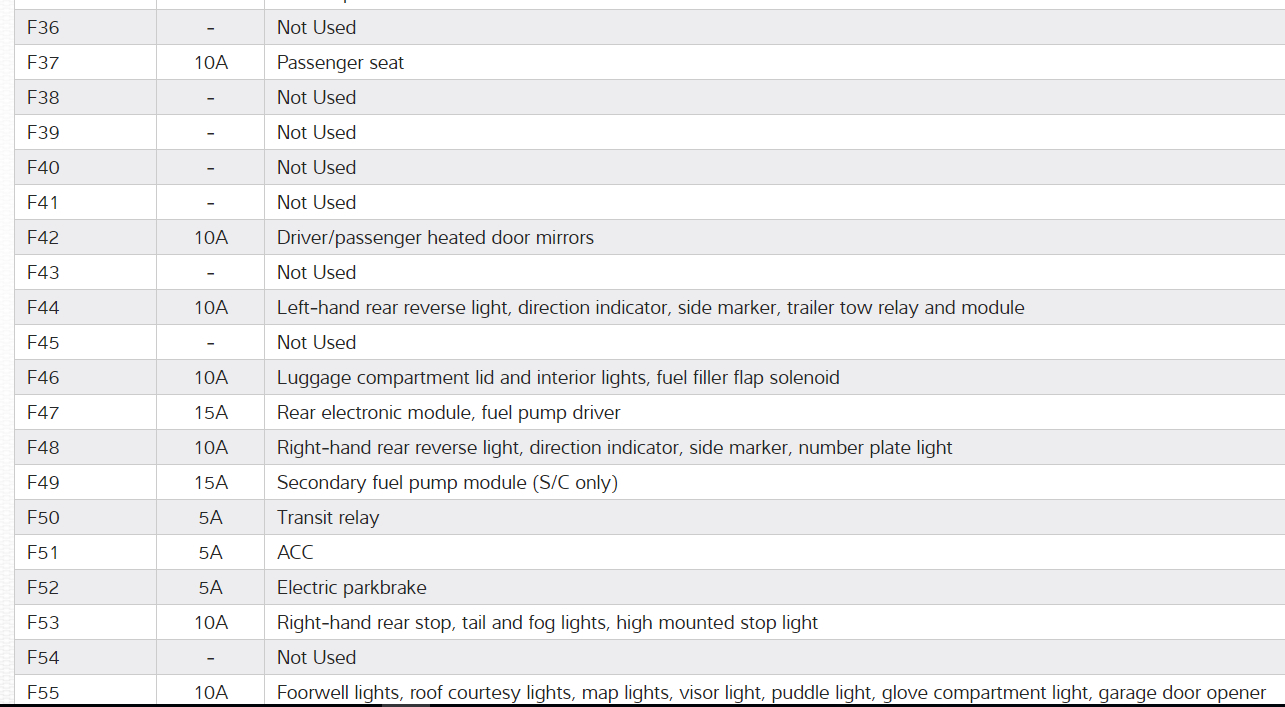The width and height of the screenshot is (1285, 707).
Task: Click the Left-hand rear reverse light description
Action: coord(650,308)
